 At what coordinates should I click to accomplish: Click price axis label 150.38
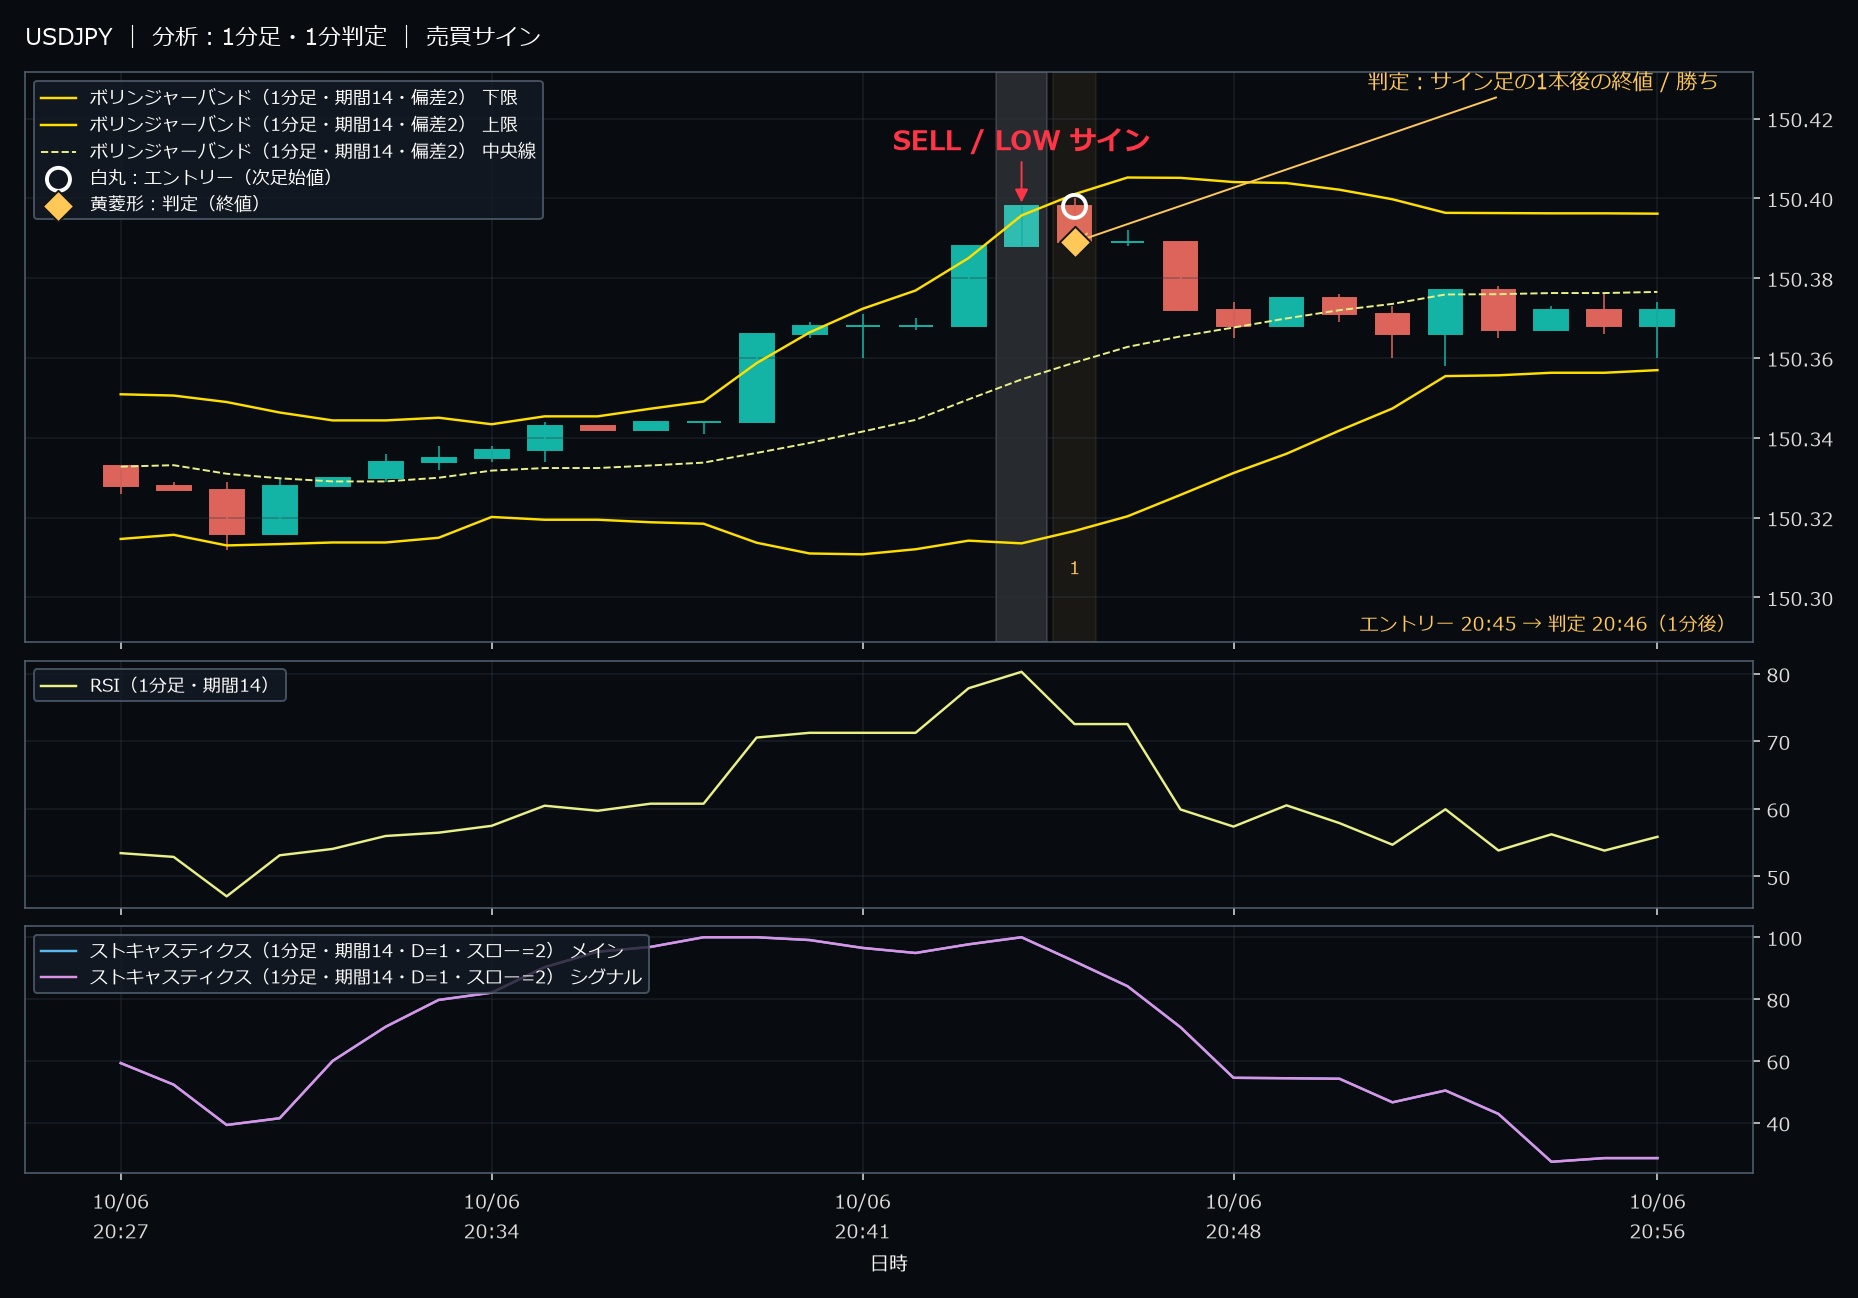pyautogui.click(x=1800, y=280)
